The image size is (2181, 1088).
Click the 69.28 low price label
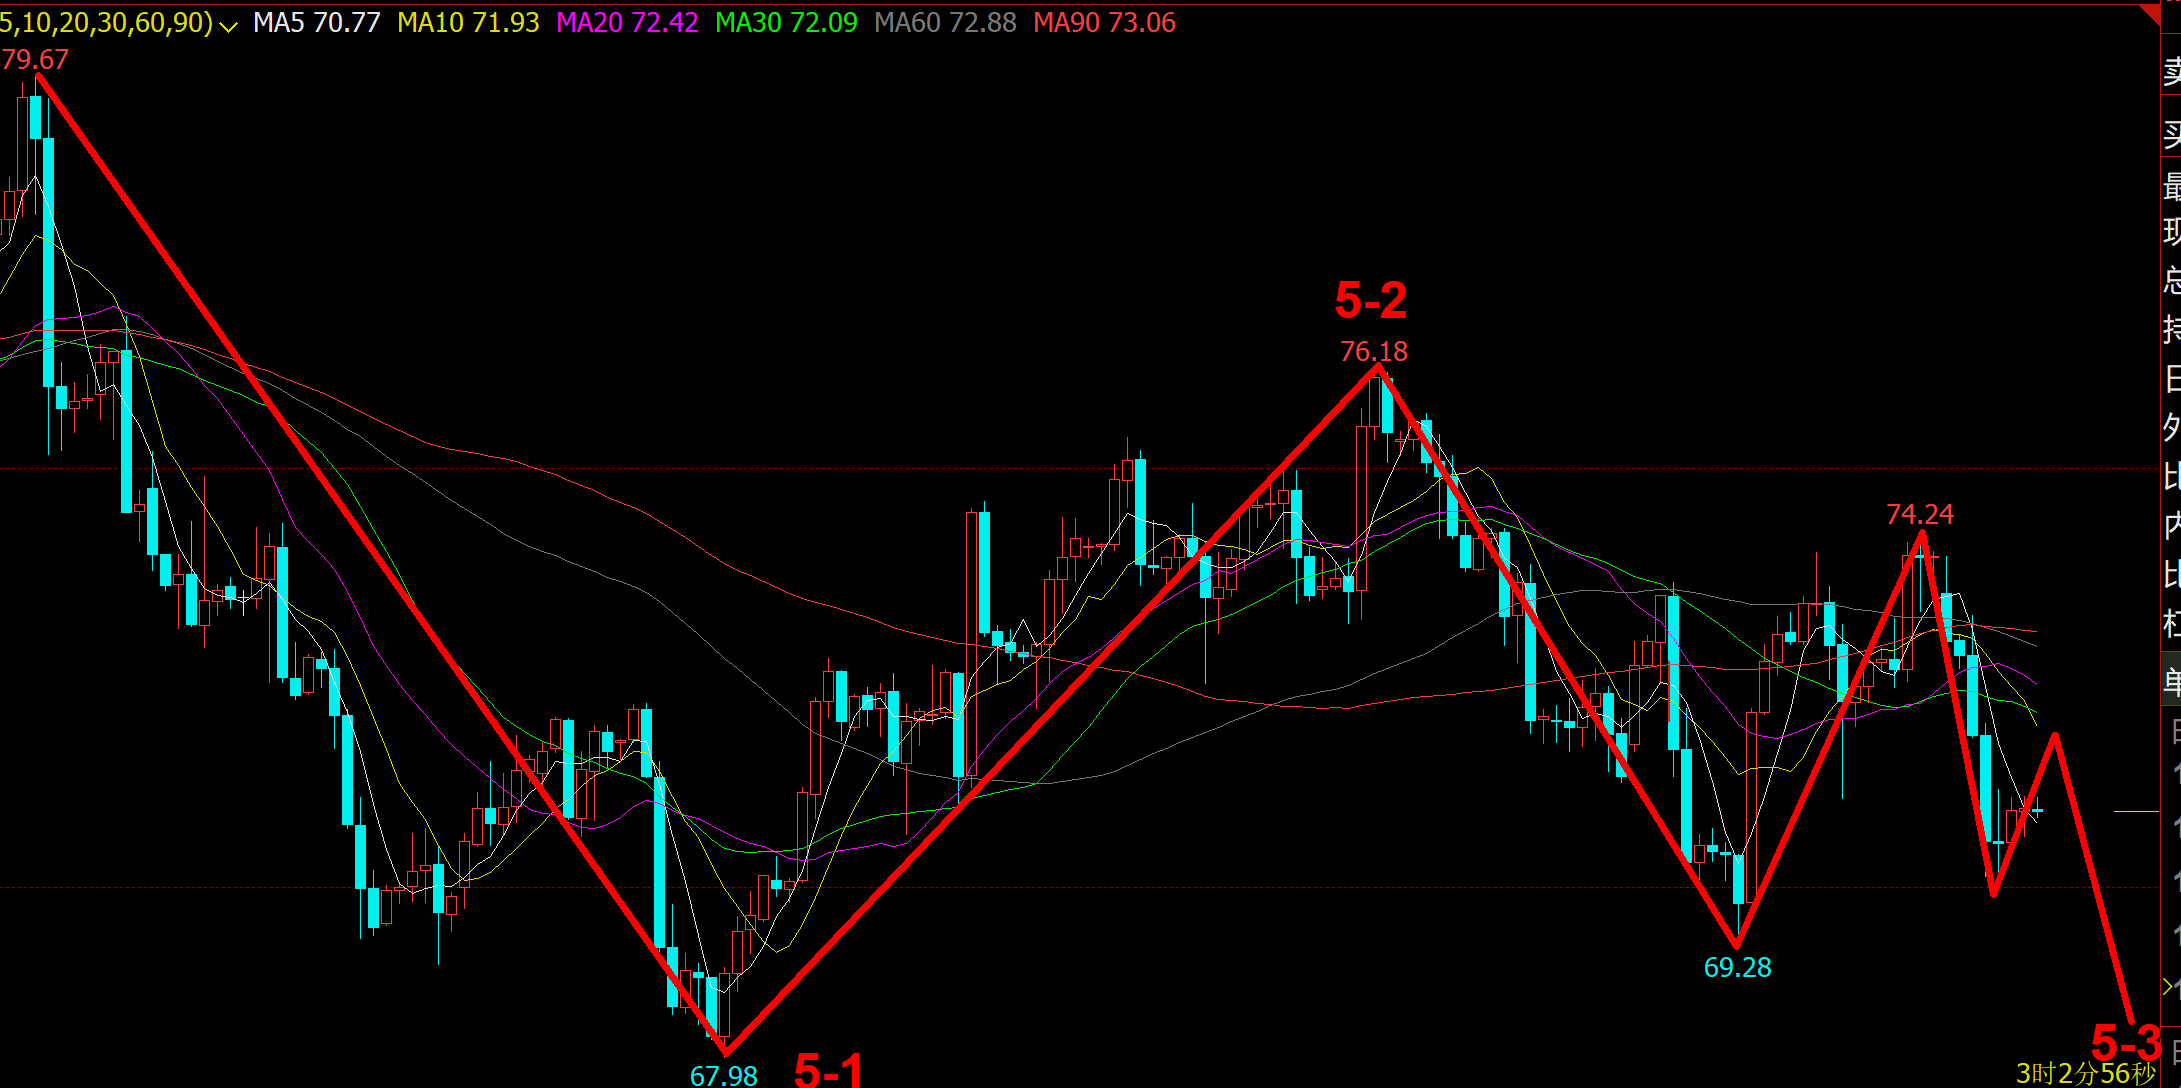[x=1737, y=967]
